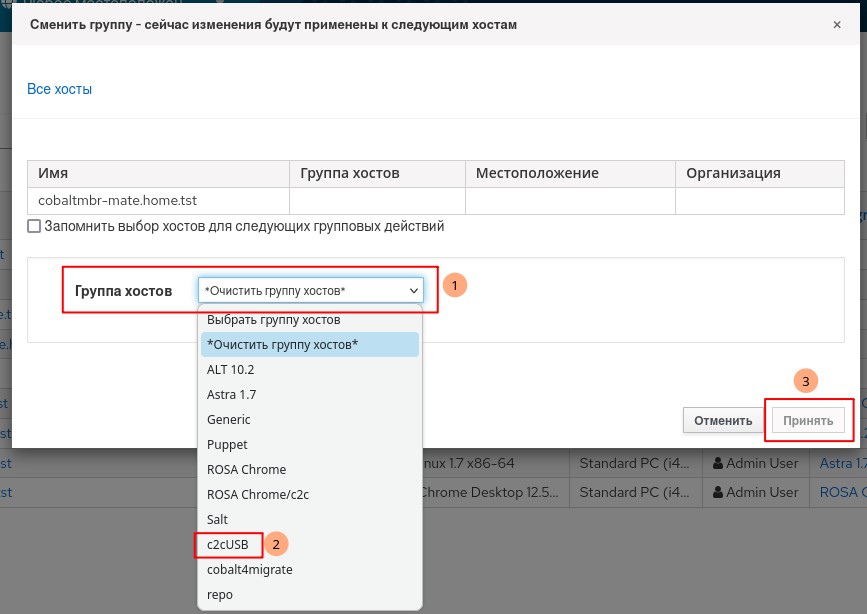Image resolution: width=867 pixels, height=614 pixels.
Task: Toggle 'Запомнить выбор хостов' checkbox
Action: point(34,227)
